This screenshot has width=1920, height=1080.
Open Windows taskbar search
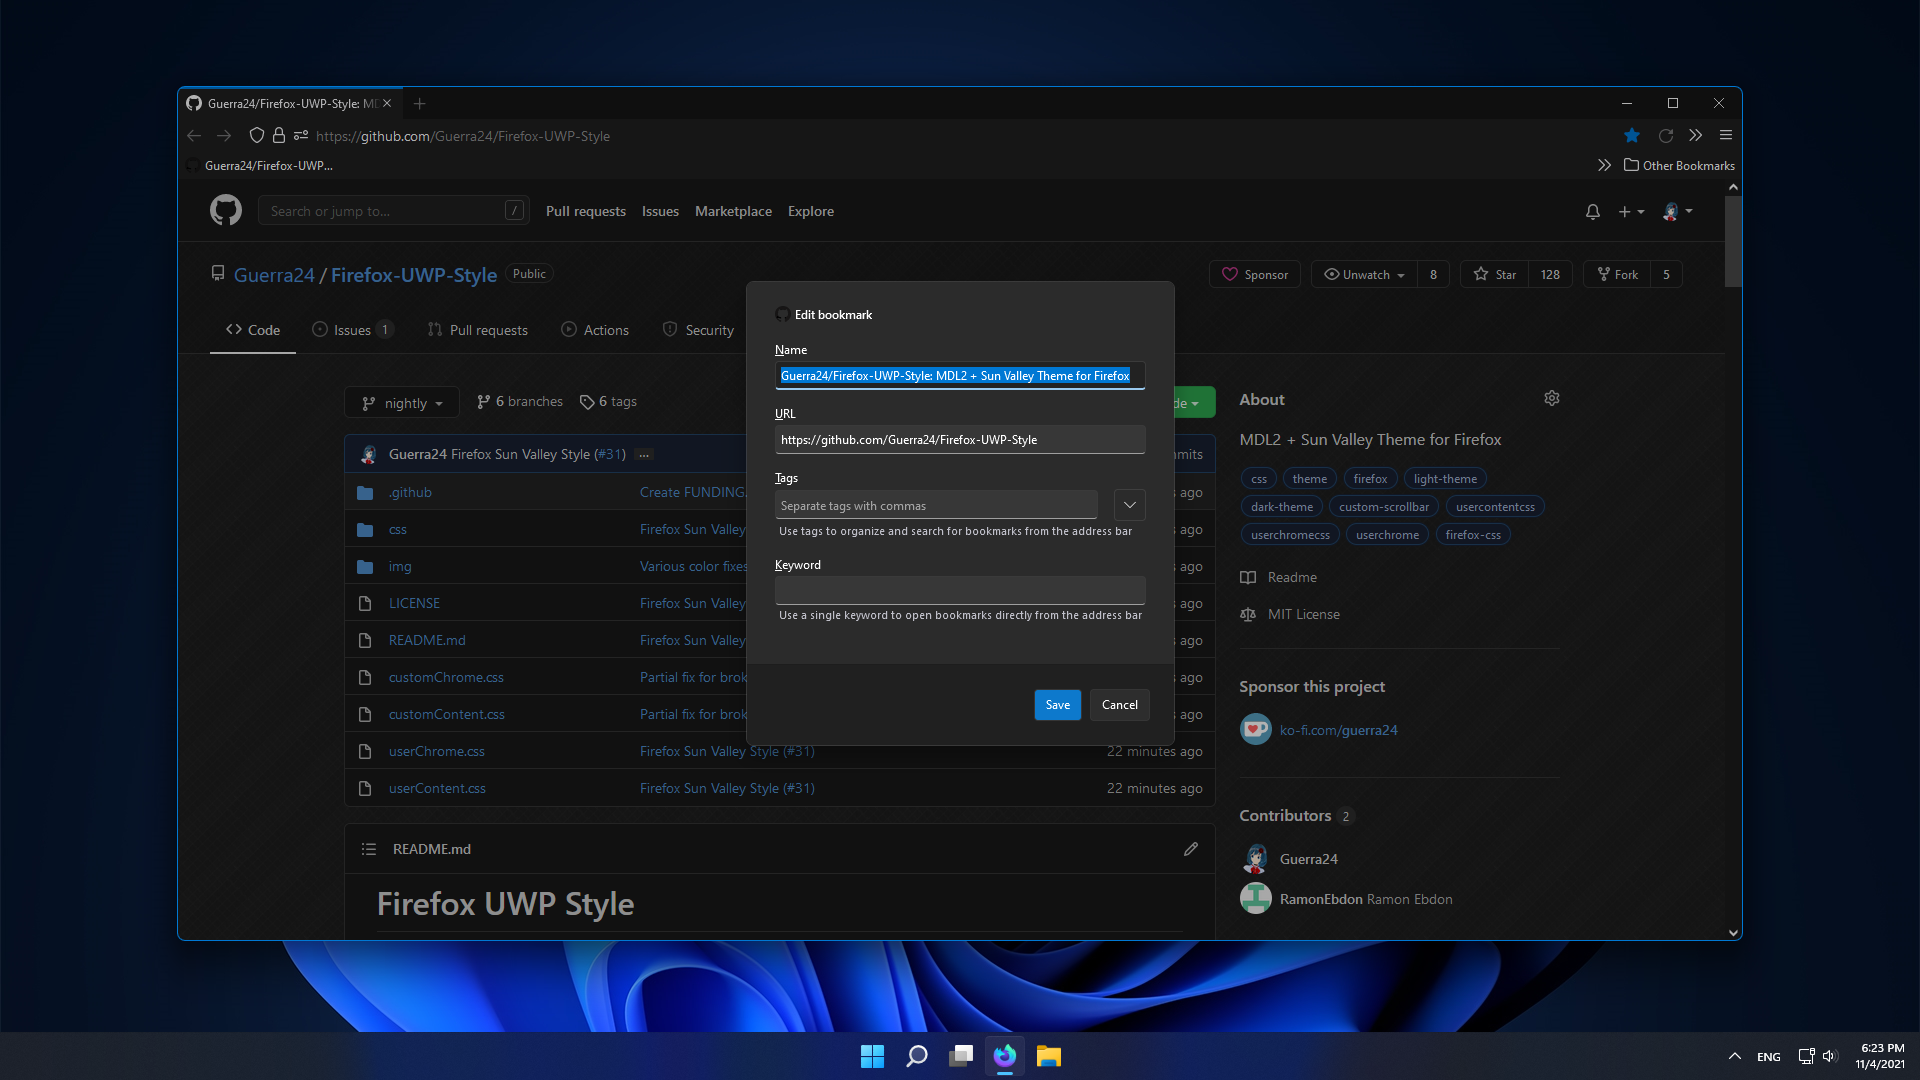point(916,1056)
